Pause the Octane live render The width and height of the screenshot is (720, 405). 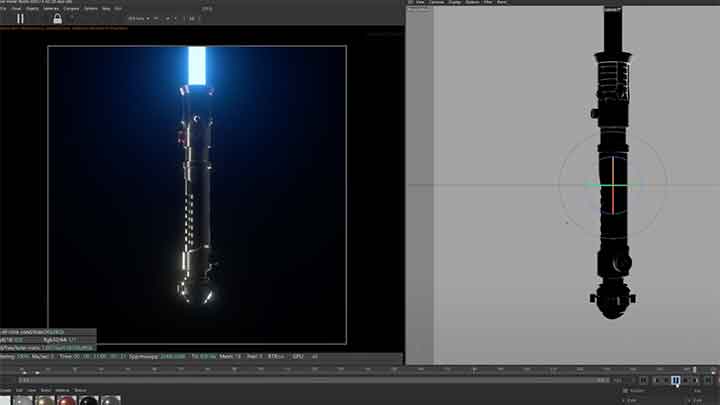(20, 18)
